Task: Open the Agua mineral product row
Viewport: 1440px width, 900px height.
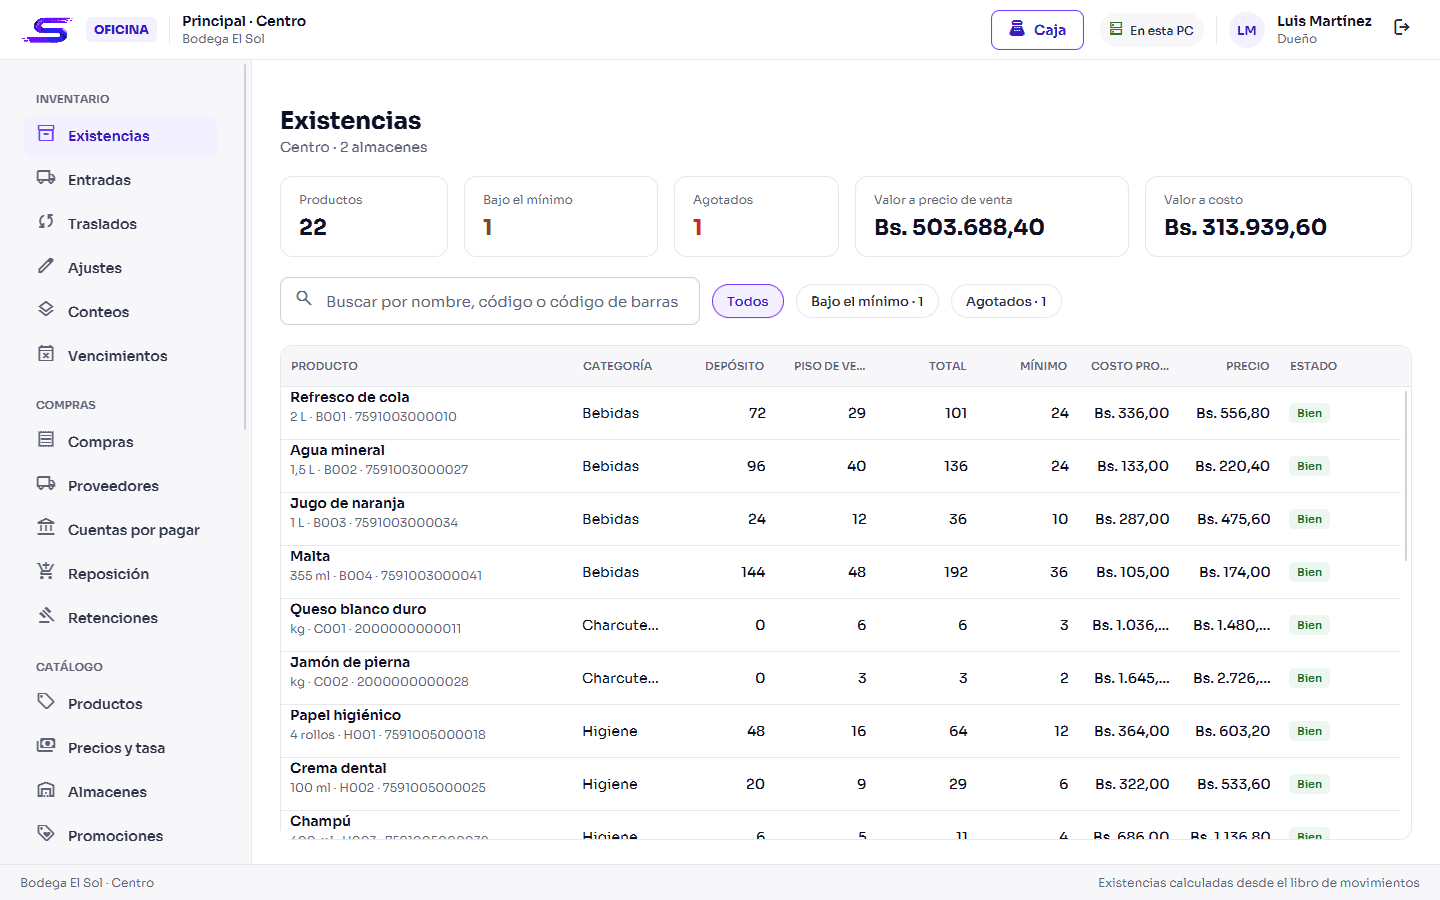Action: coord(840,466)
